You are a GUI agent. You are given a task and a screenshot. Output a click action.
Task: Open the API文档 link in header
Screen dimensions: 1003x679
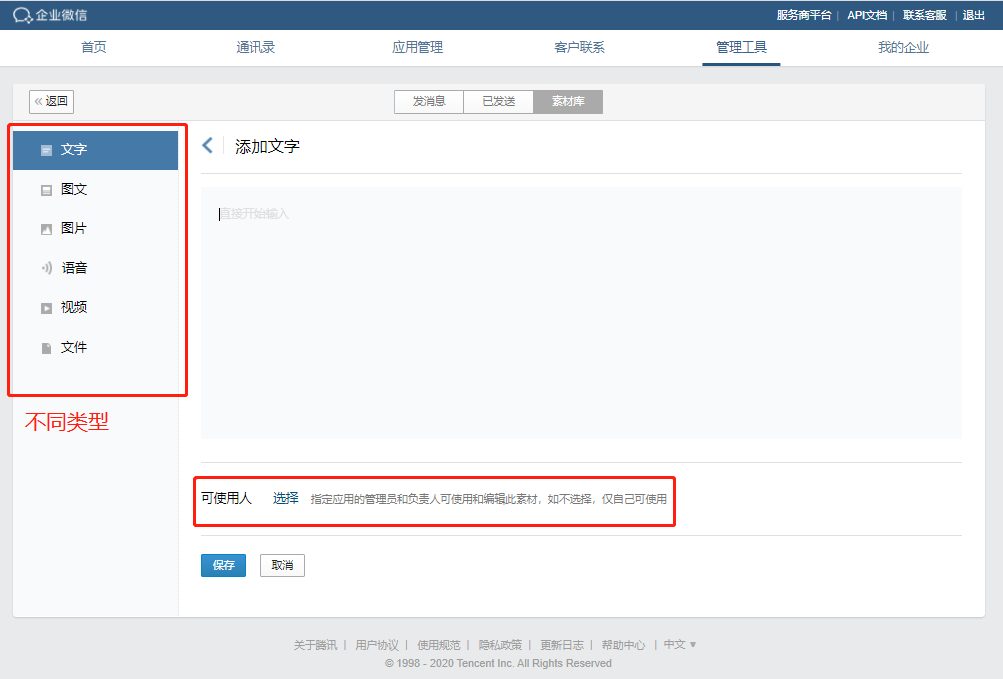tap(866, 15)
